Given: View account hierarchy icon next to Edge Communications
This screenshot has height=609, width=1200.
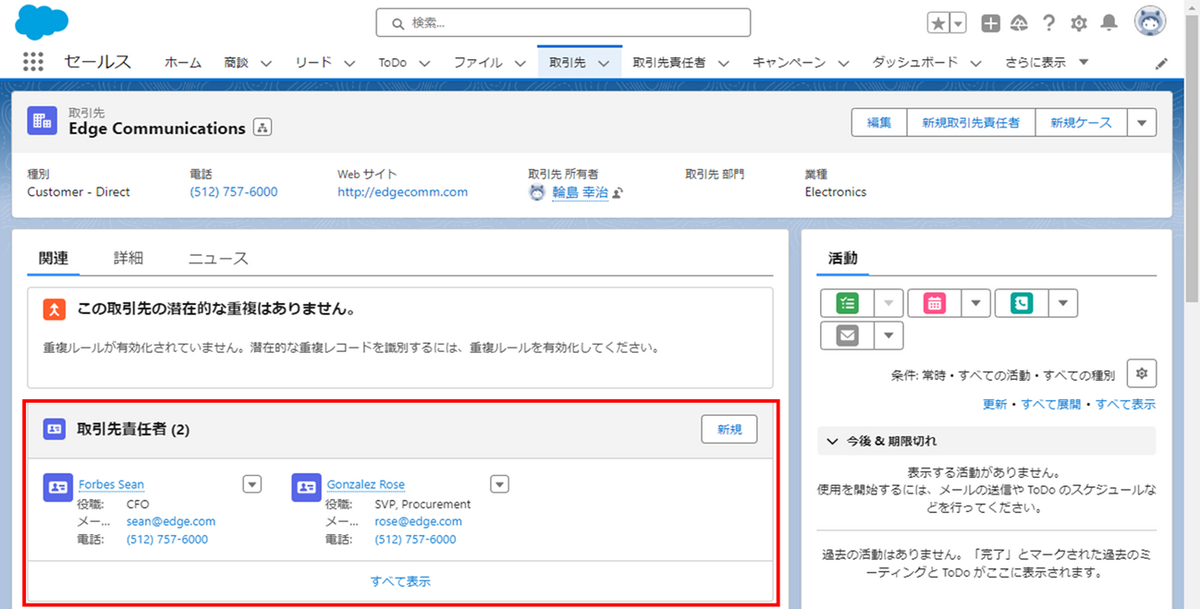Looking at the screenshot, I should tap(262, 128).
